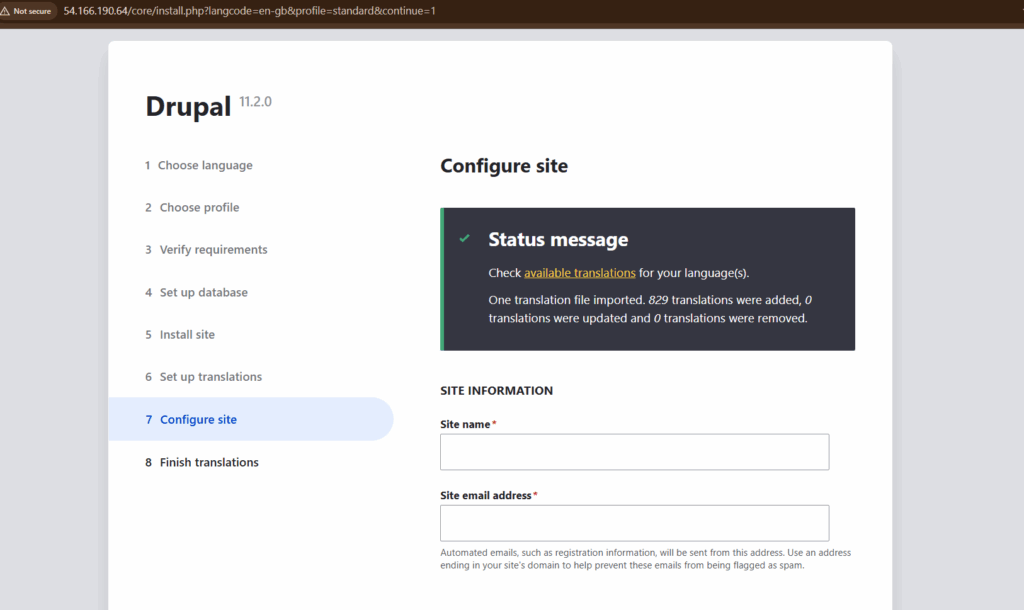
Task: Click the 11.2.0 version number
Action: pyautogui.click(x=255, y=102)
